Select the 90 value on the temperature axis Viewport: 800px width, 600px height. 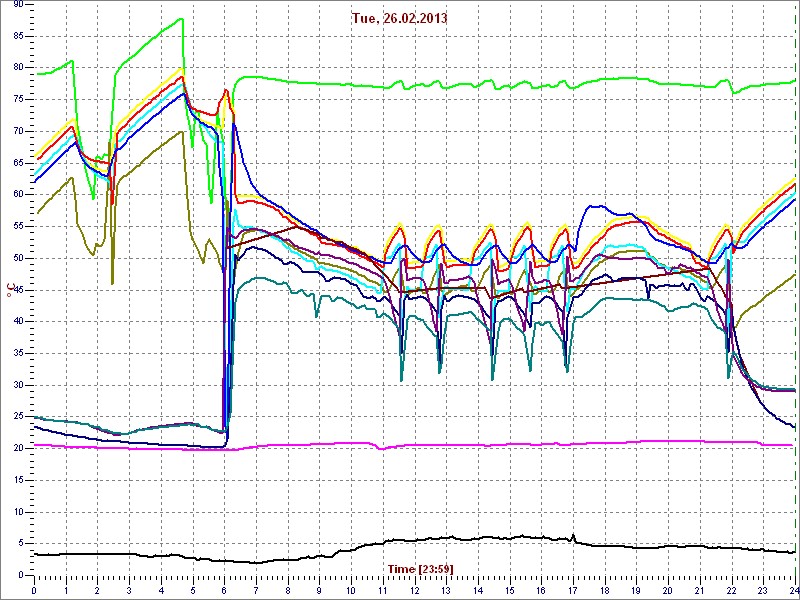[18, 4]
